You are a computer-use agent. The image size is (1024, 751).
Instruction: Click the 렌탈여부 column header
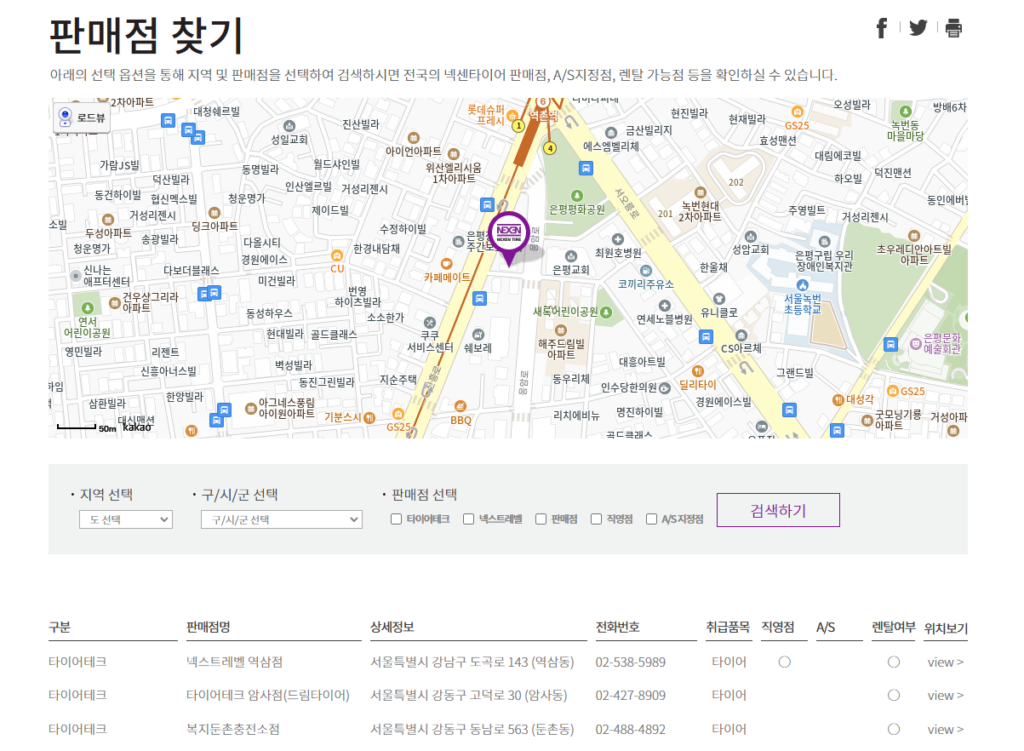(x=893, y=627)
